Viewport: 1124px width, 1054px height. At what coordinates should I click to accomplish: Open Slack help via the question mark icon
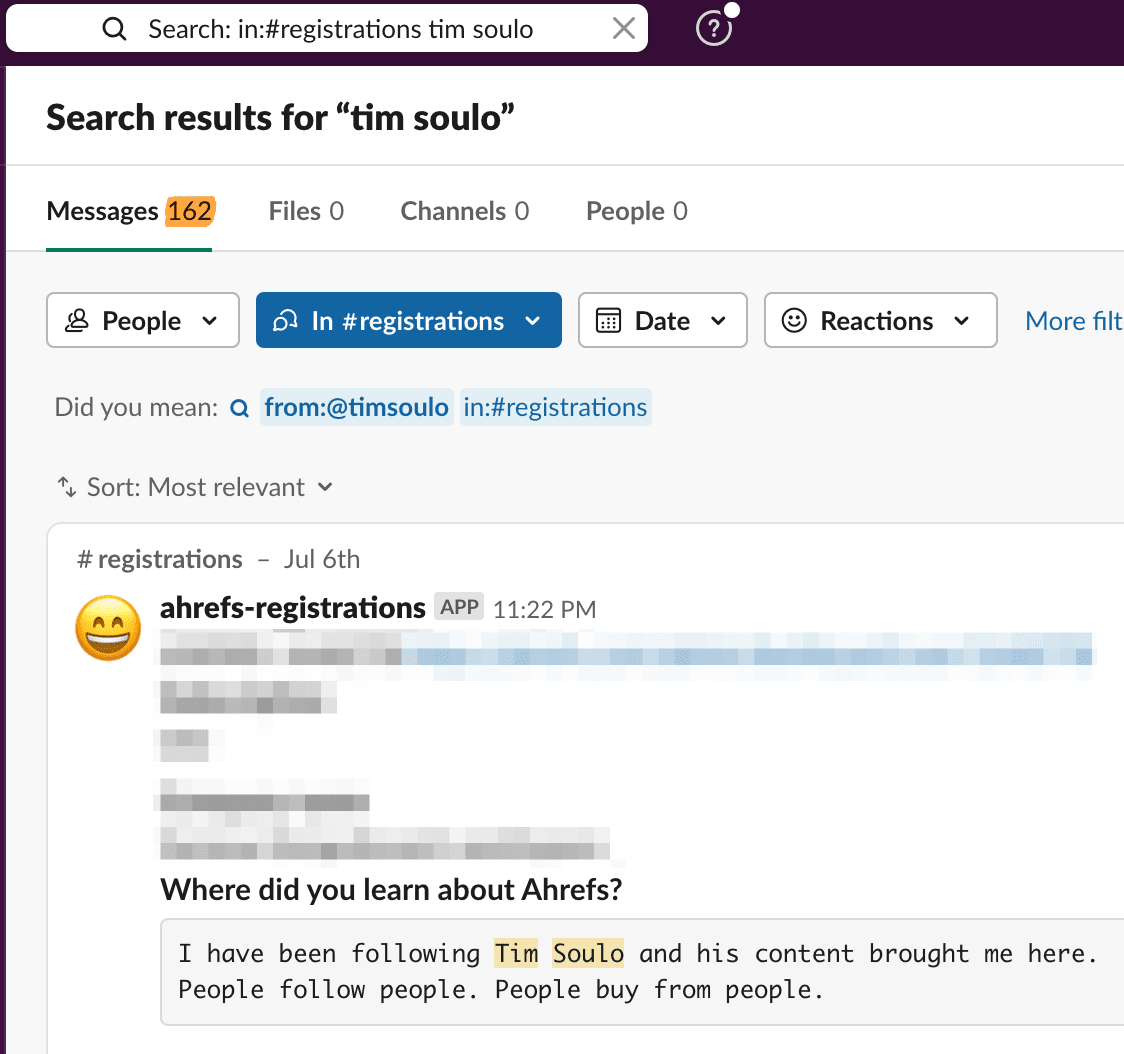click(713, 29)
